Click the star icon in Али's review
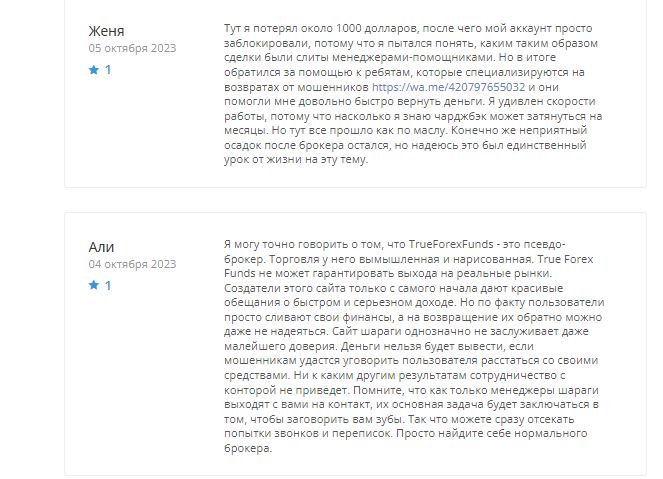 [93, 285]
